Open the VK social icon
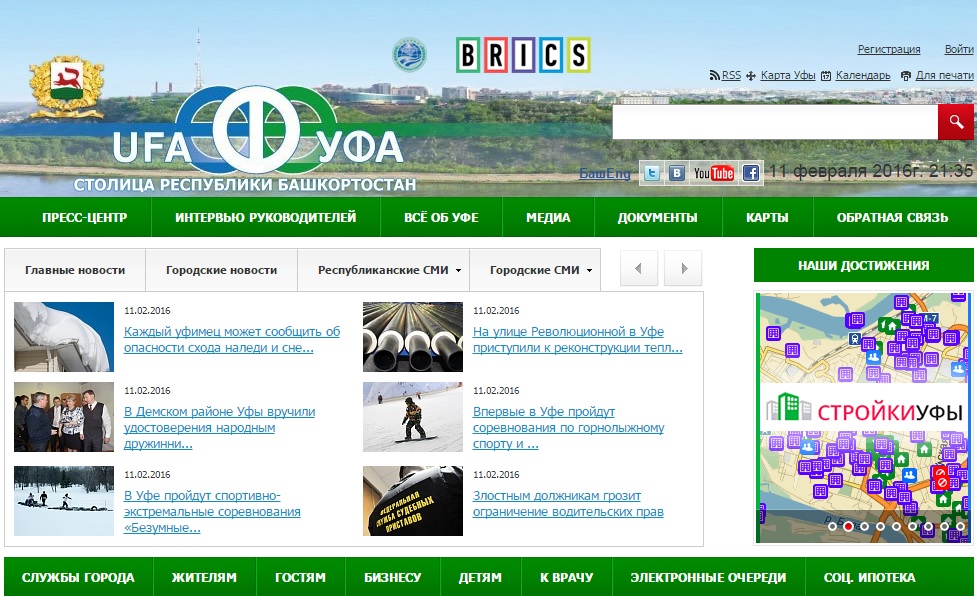977x596 pixels. tap(678, 173)
